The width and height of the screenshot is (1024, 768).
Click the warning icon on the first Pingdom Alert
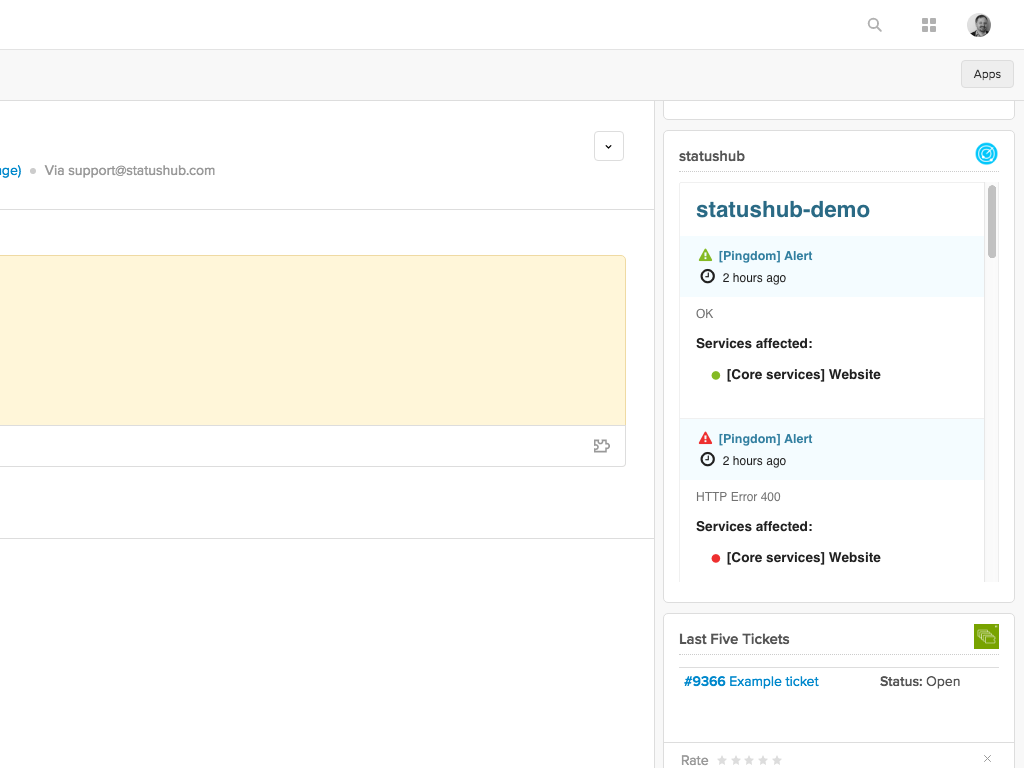[x=706, y=255]
